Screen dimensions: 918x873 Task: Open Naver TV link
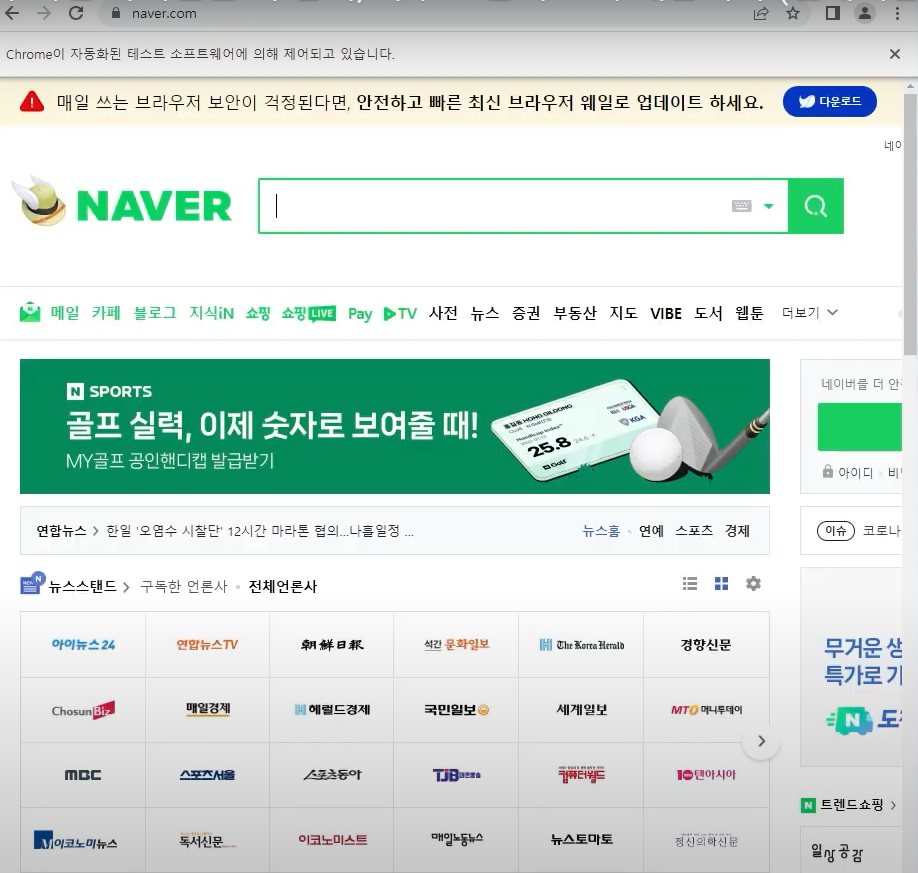click(400, 314)
